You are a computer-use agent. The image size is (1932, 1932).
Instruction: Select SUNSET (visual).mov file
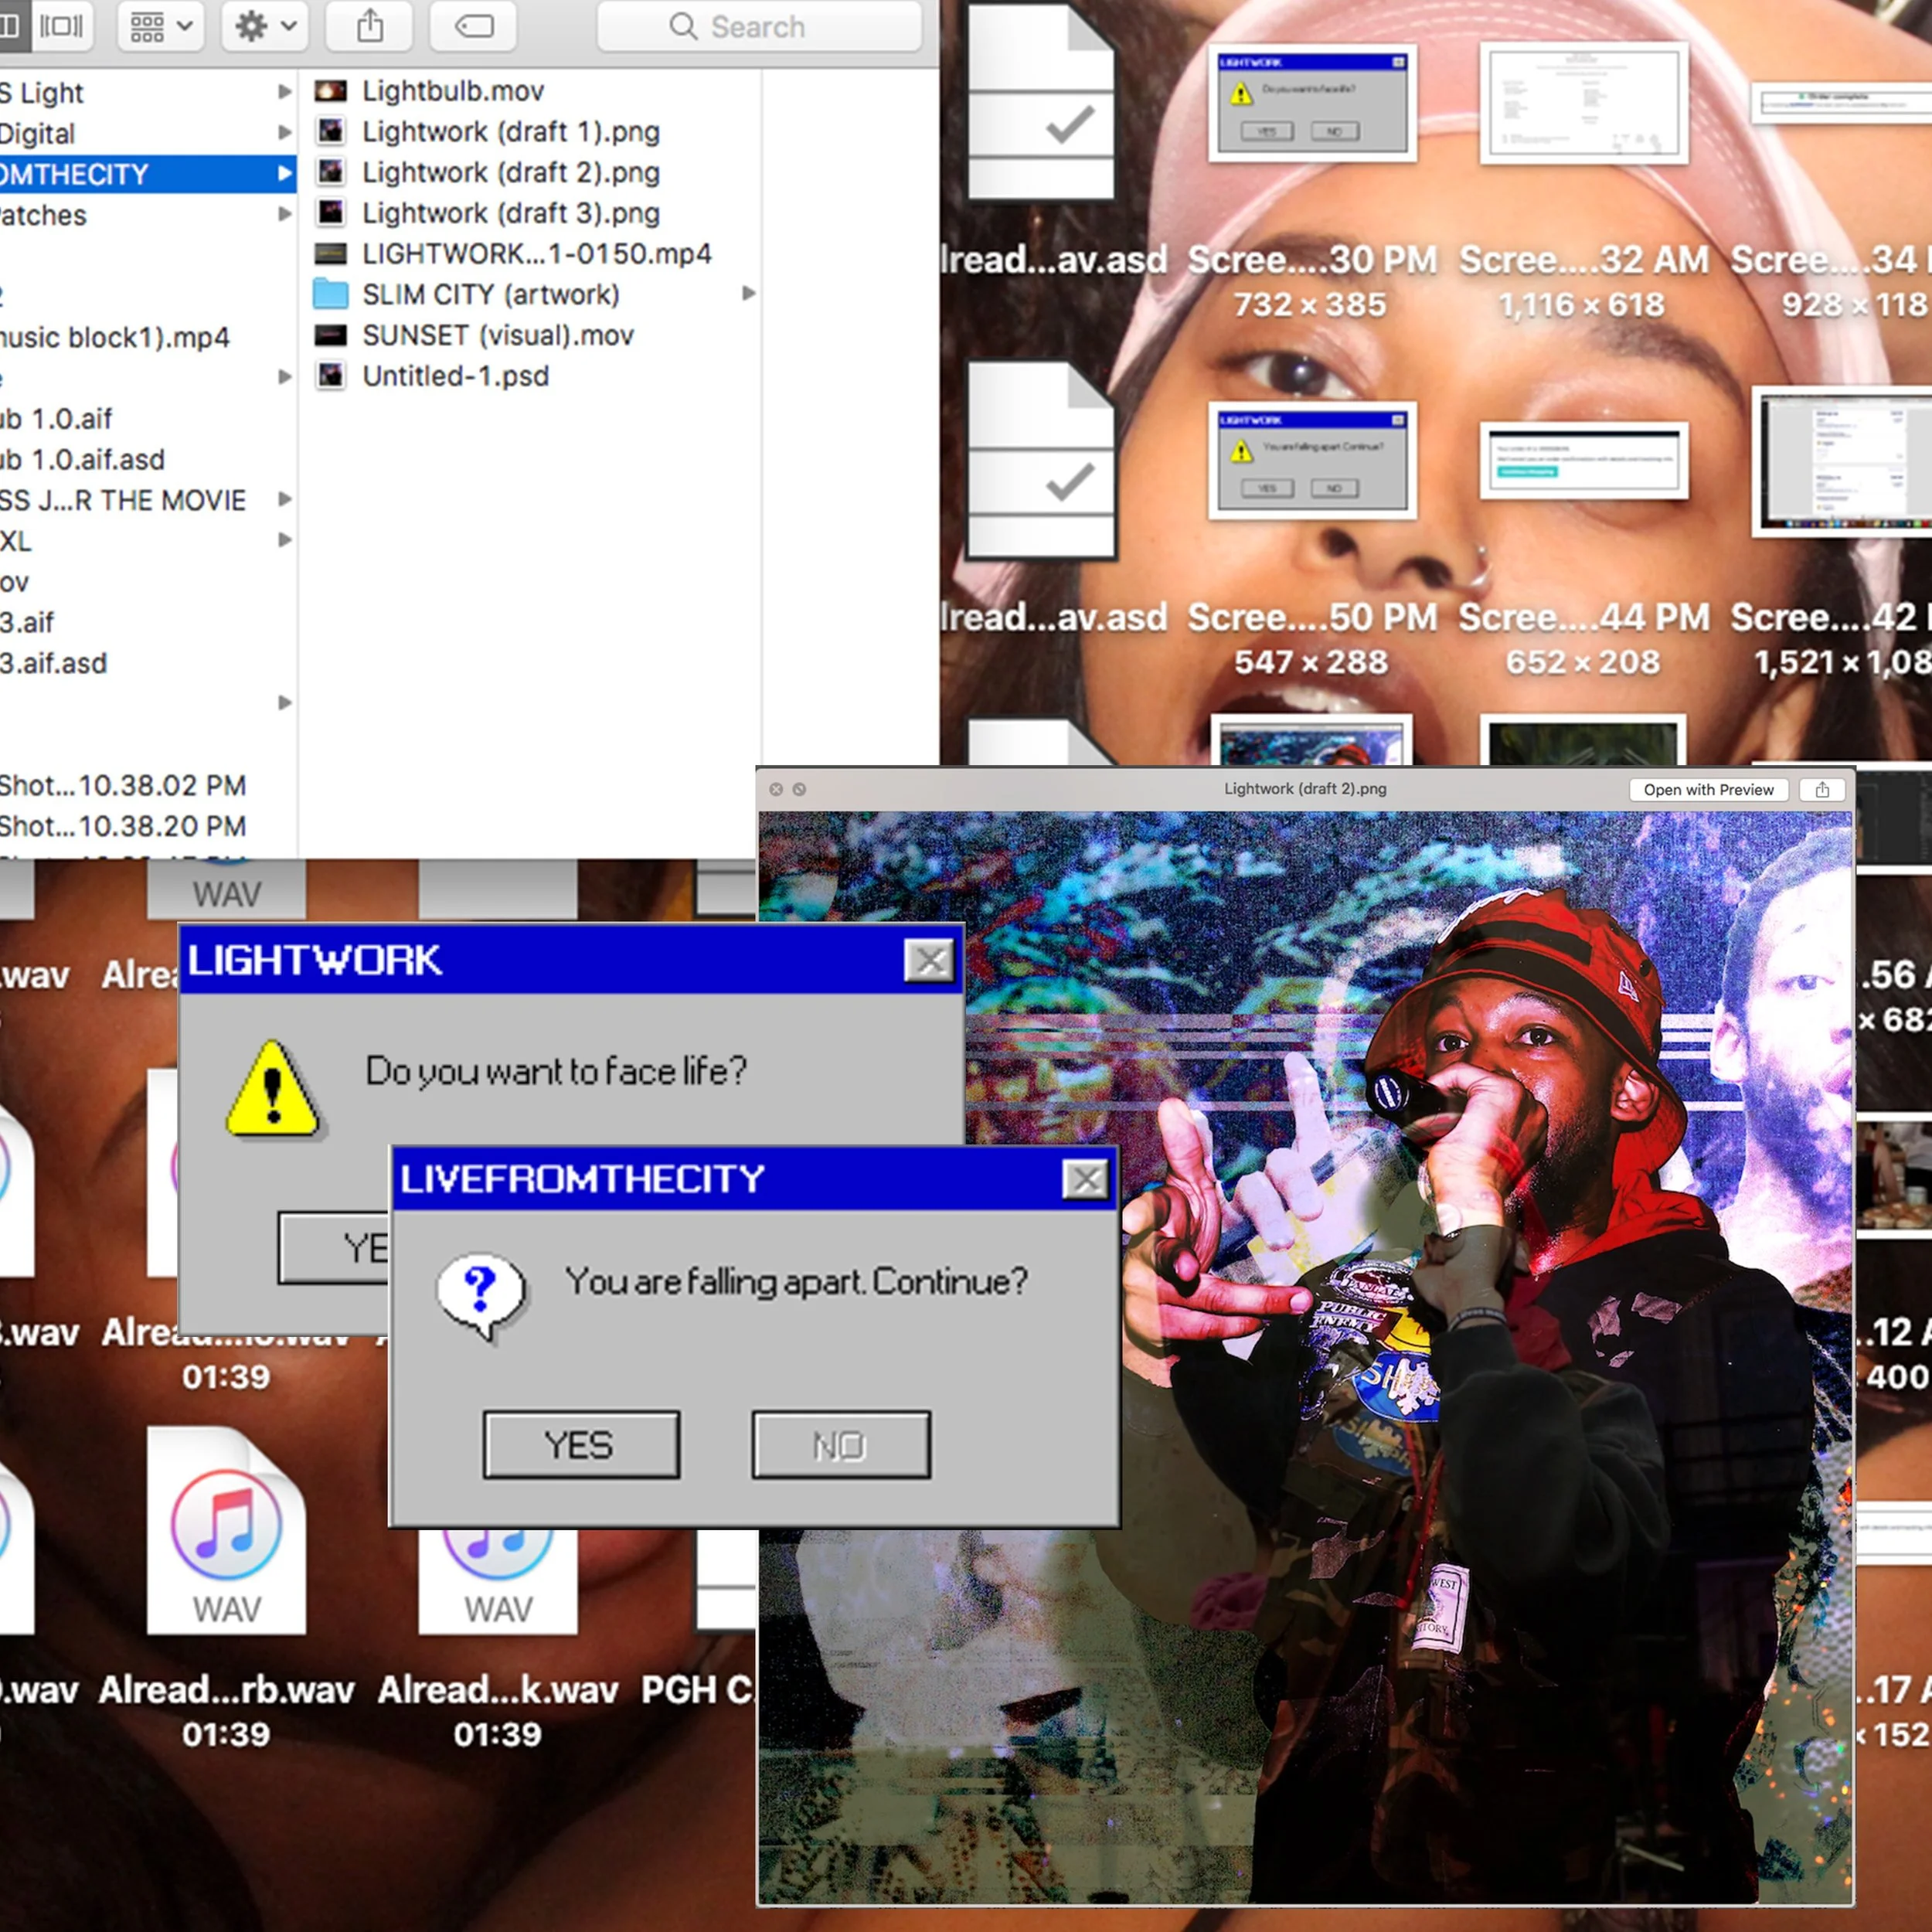[497, 335]
